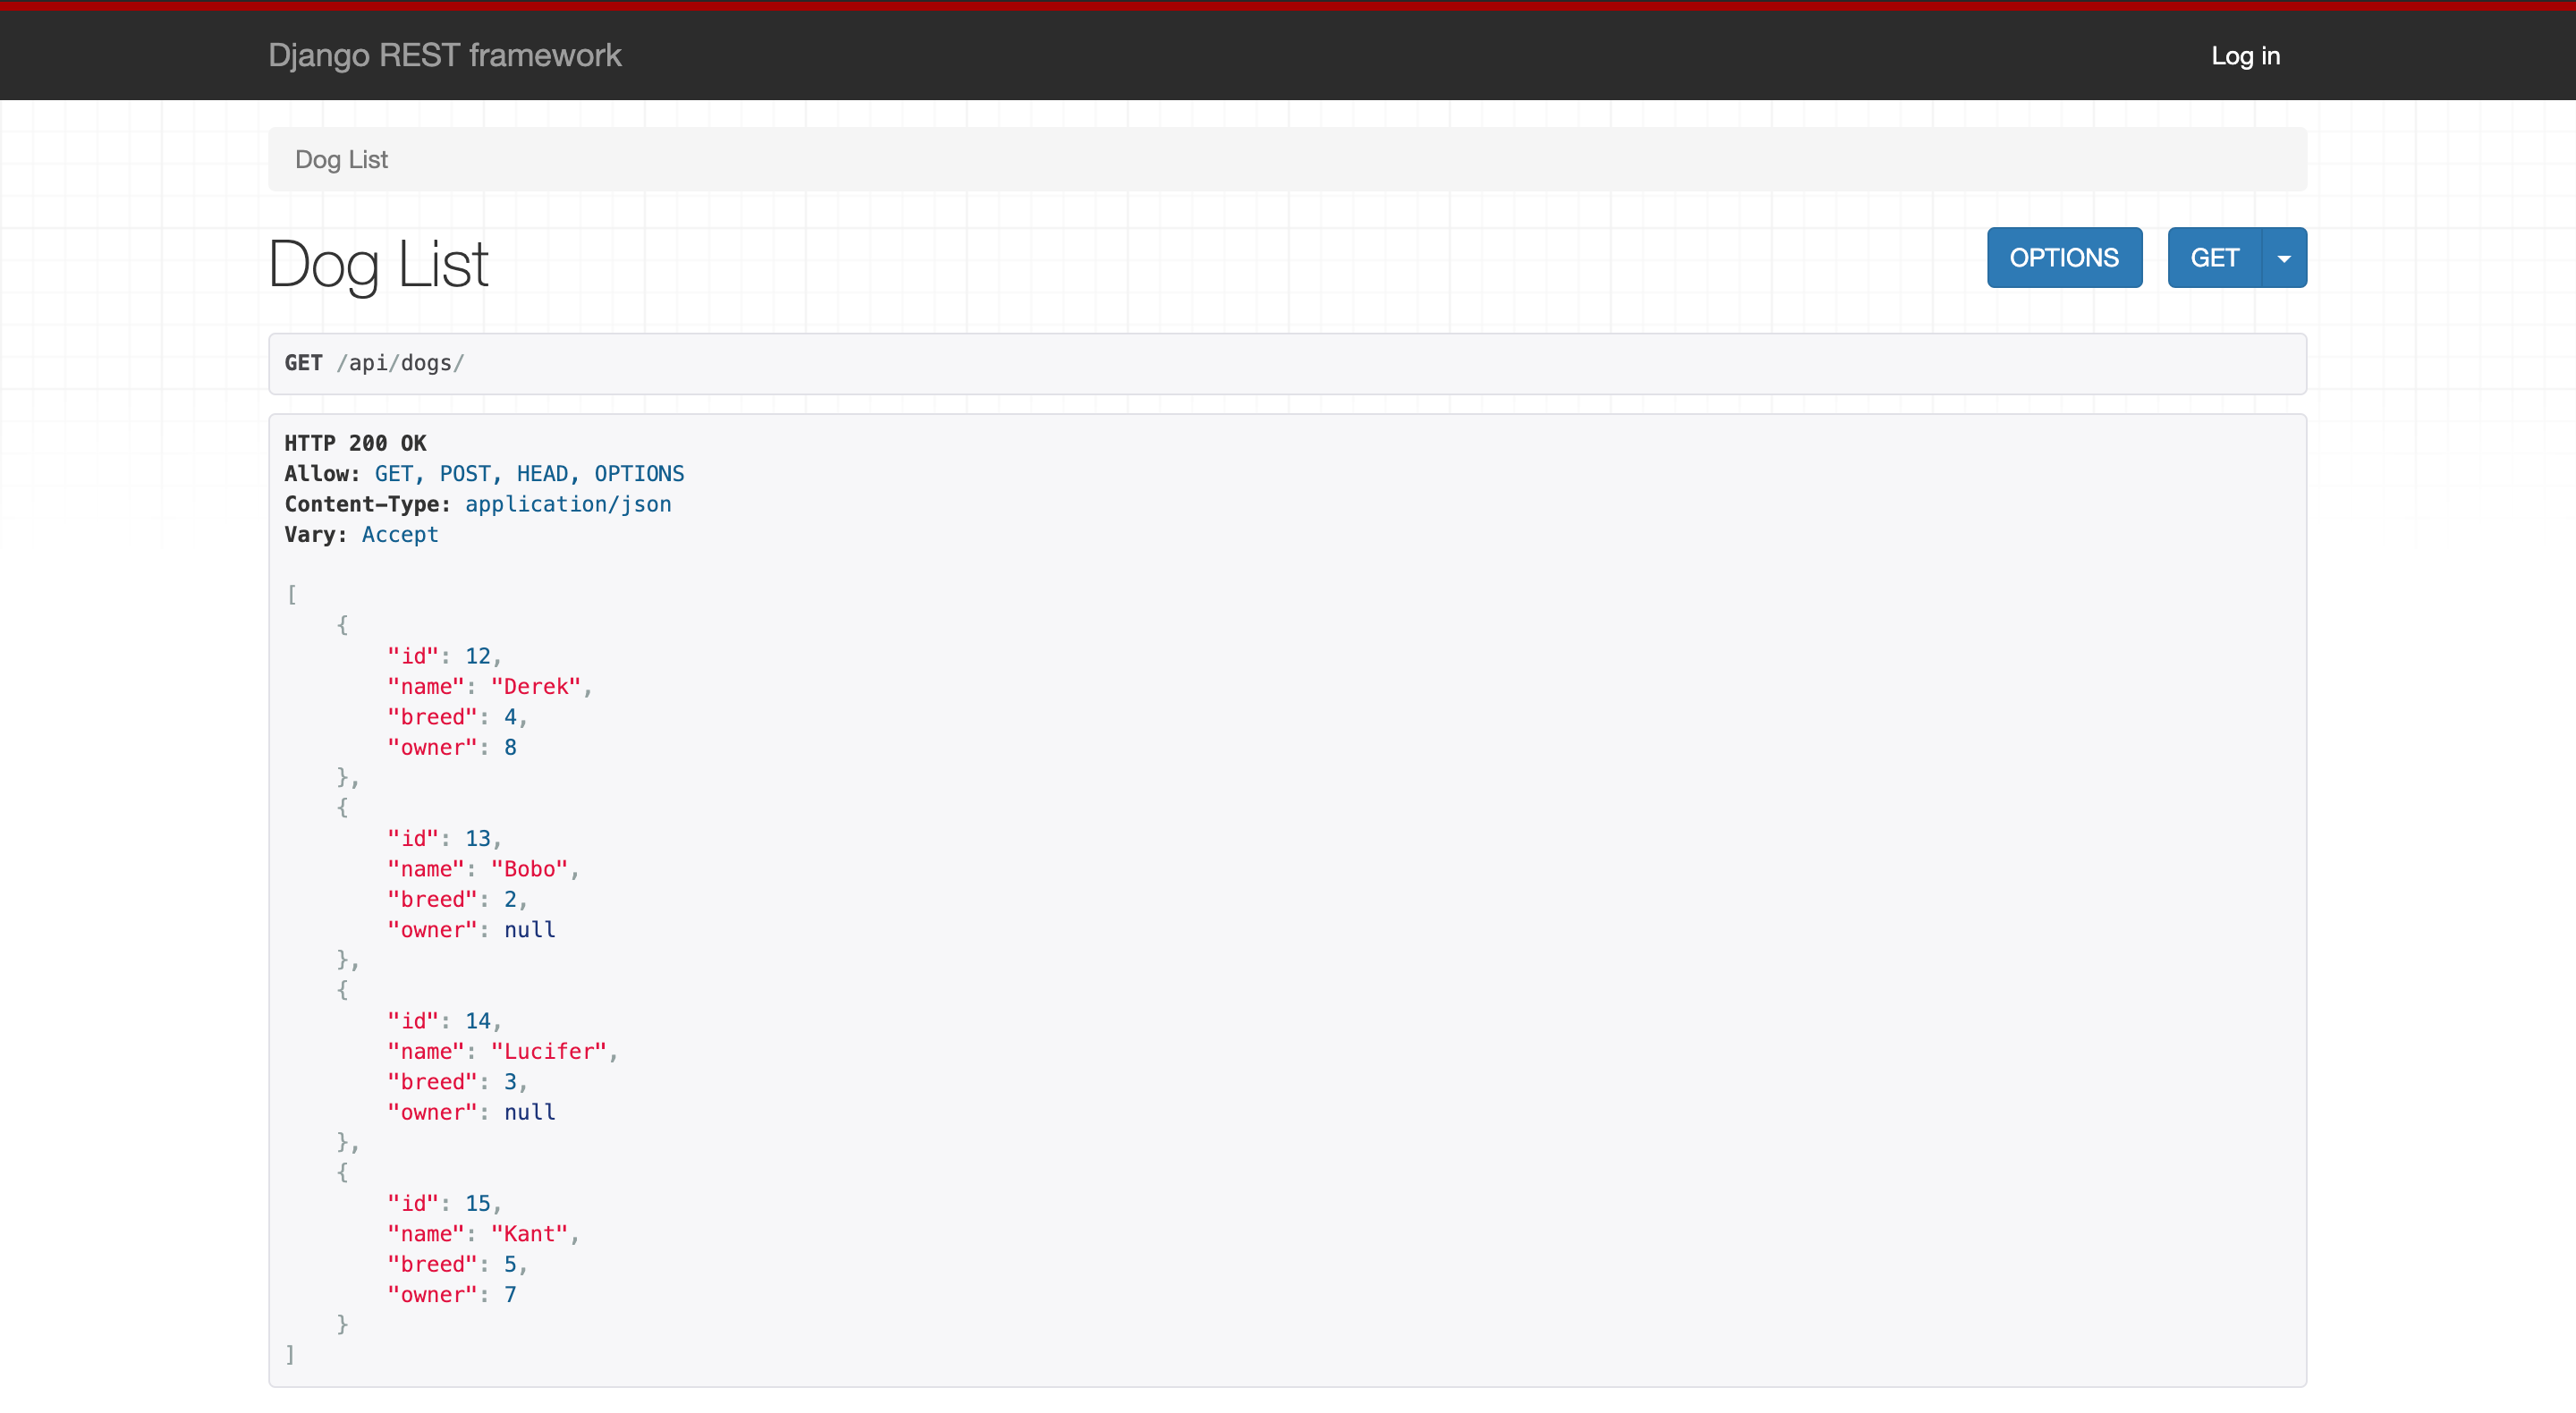Click the OPTIONS request button
This screenshot has height=1413, width=2576.
2064,257
